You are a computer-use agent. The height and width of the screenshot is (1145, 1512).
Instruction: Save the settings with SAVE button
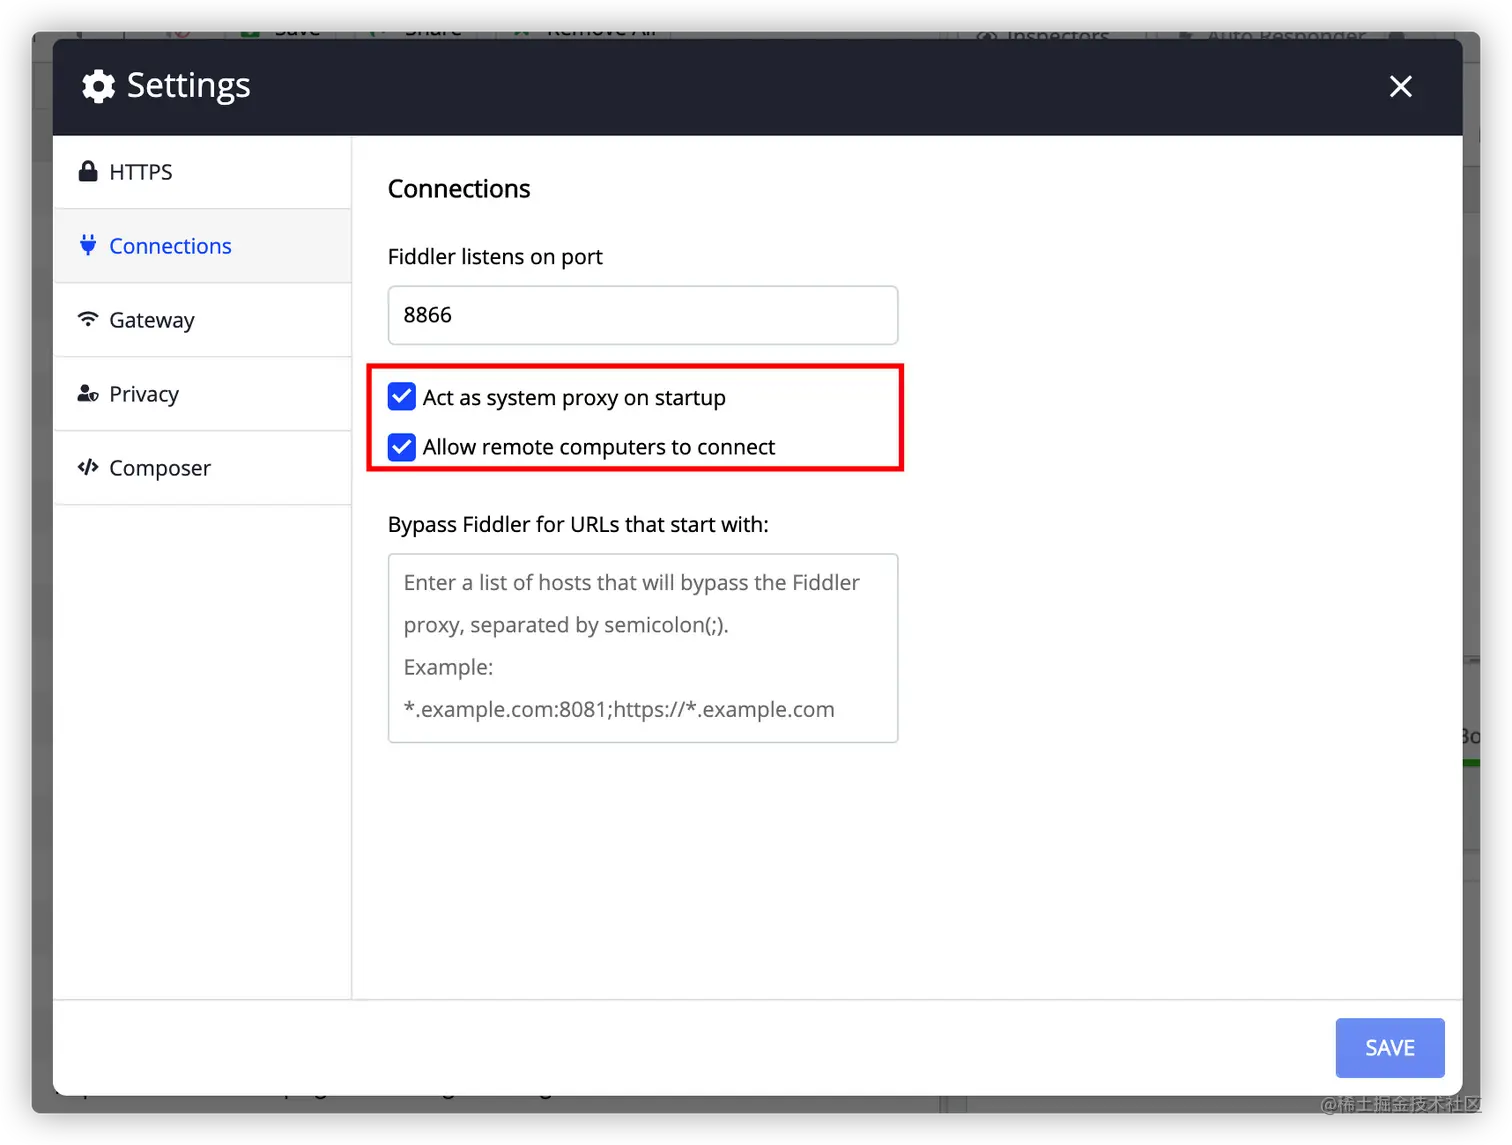(1390, 1048)
